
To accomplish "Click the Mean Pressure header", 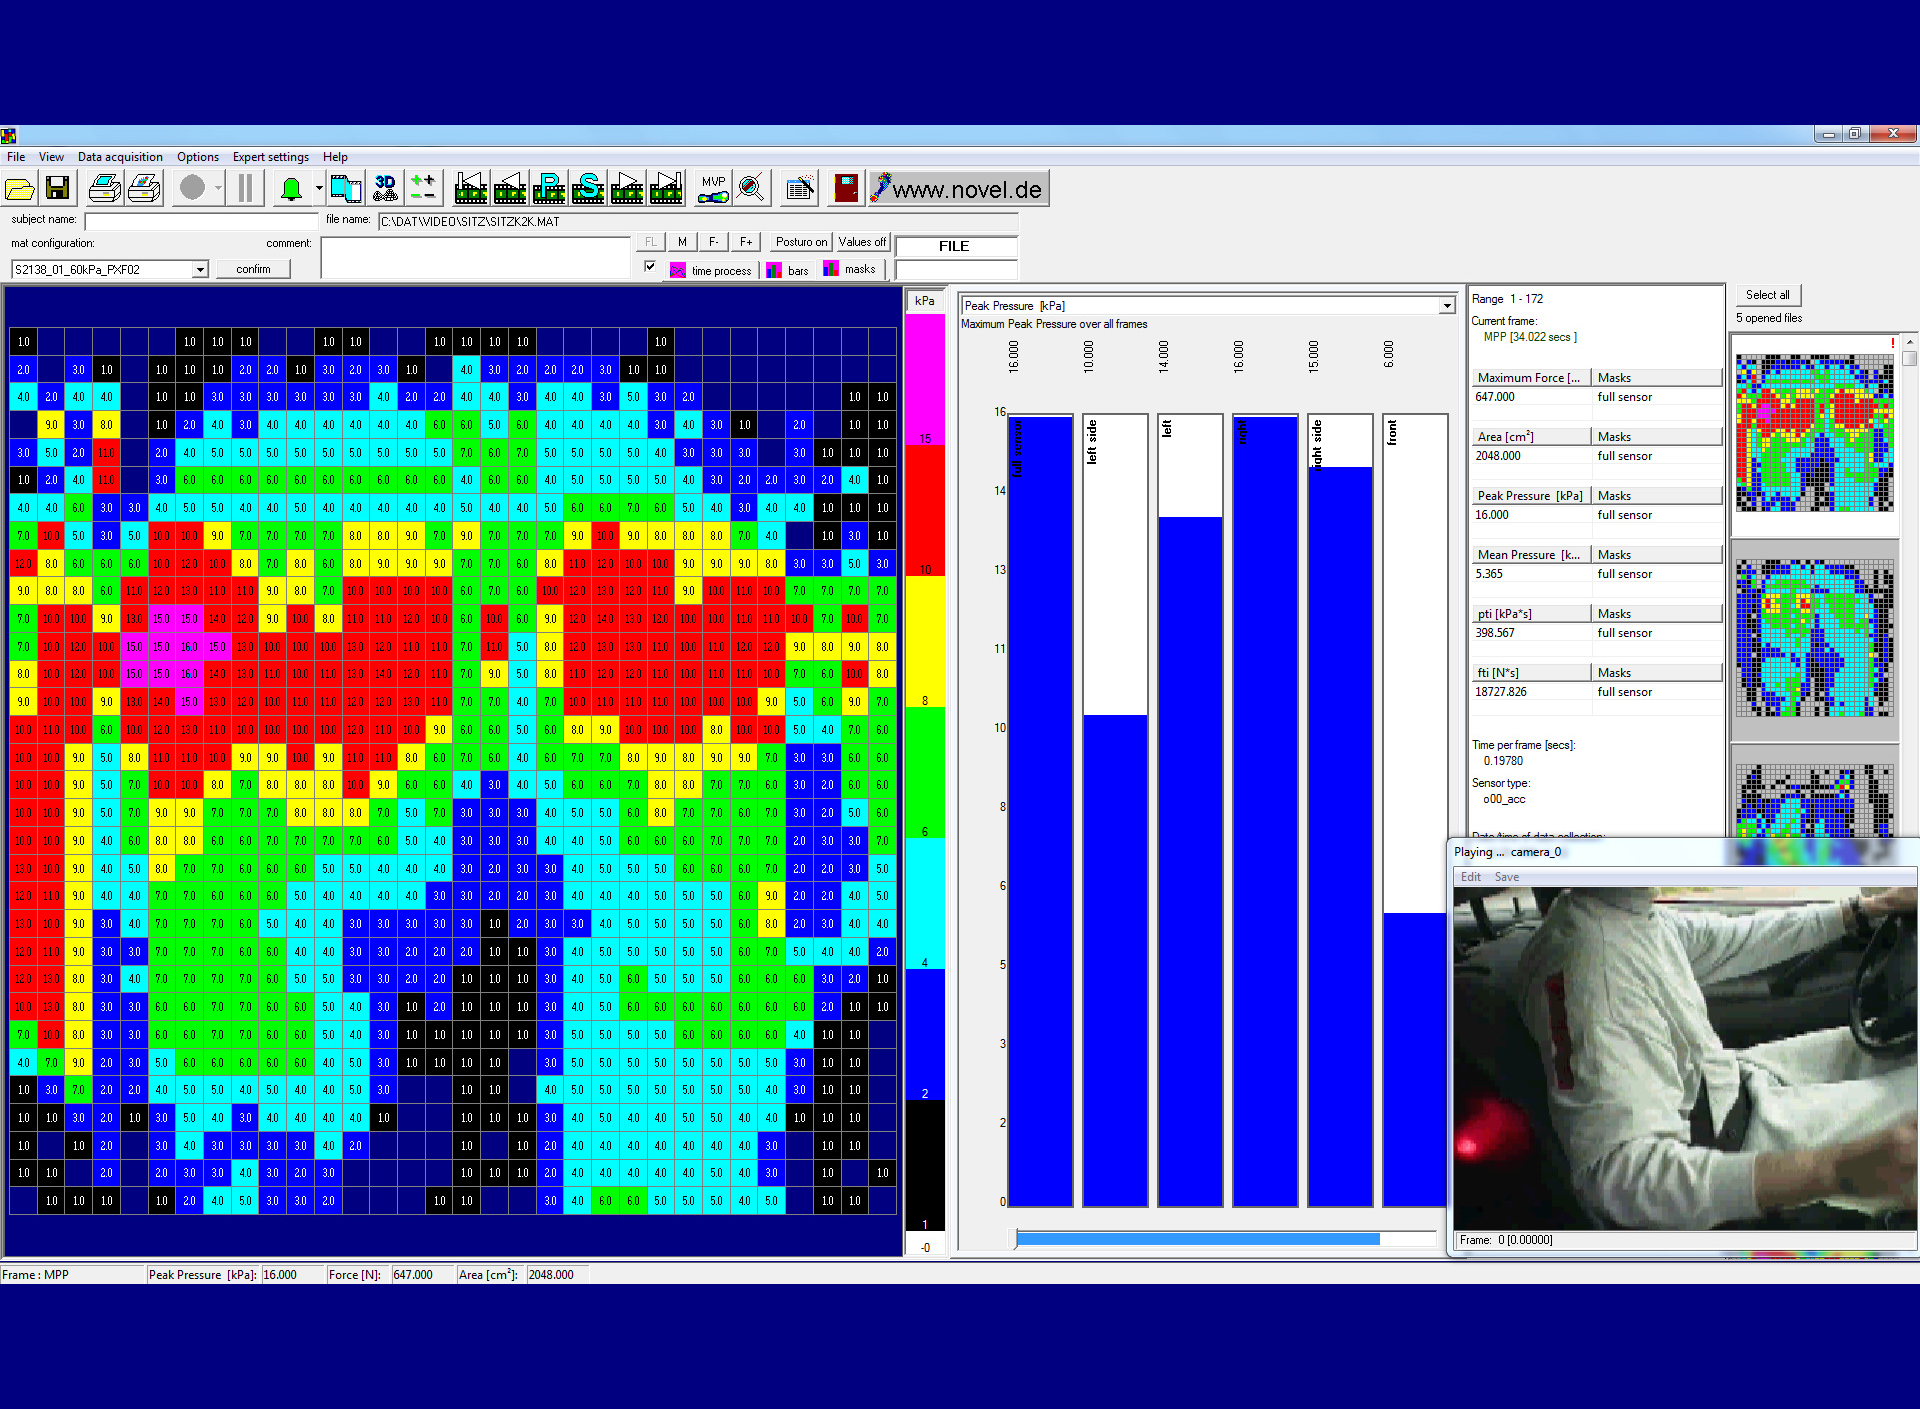I will (x=1530, y=554).
